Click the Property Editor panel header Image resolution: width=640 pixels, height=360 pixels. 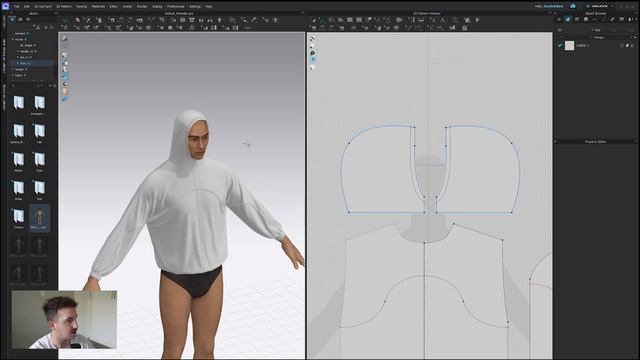click(x=596, y=142)
